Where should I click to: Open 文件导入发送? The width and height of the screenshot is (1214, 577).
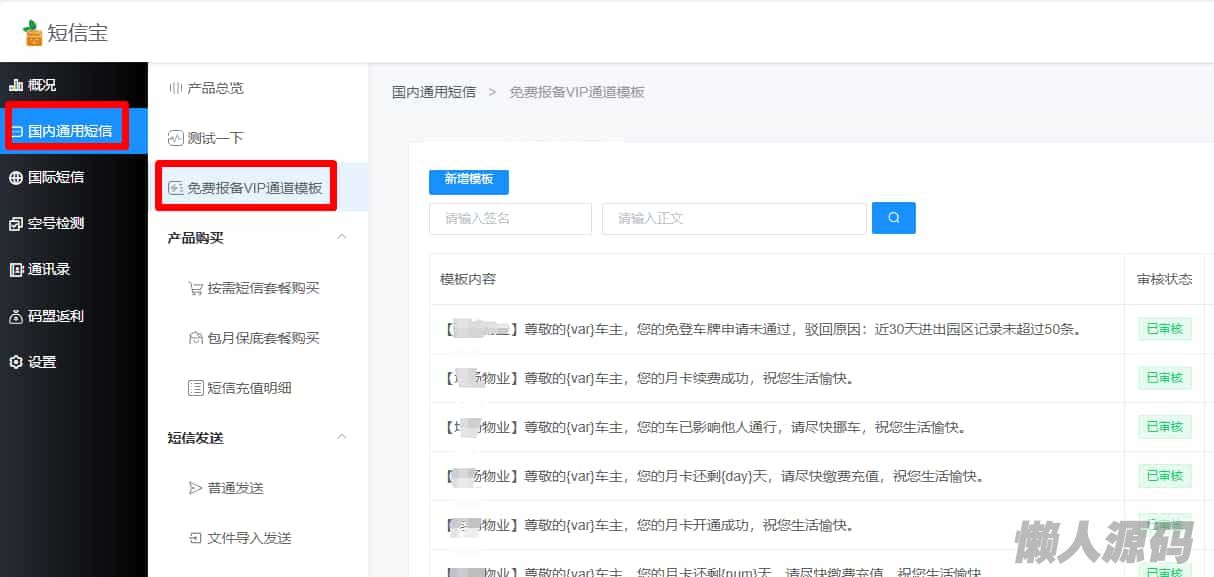249,538
